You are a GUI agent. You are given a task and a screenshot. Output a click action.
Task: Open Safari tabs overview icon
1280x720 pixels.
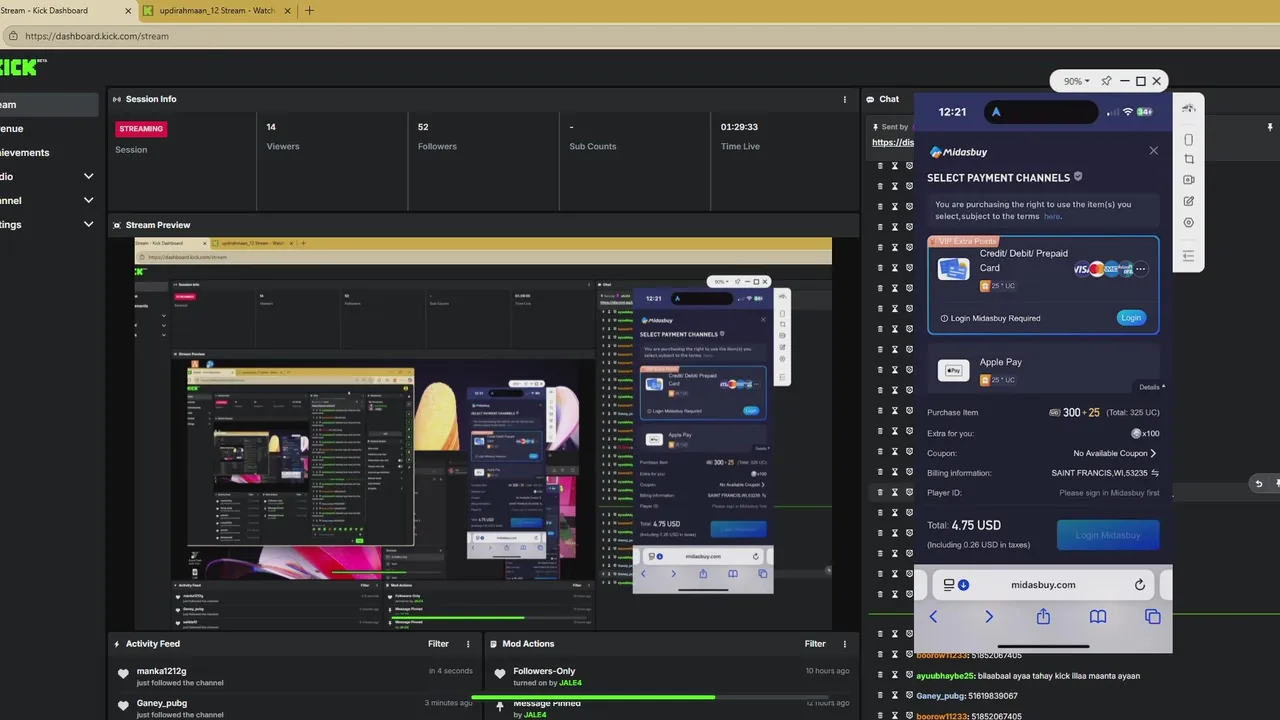1152,617
